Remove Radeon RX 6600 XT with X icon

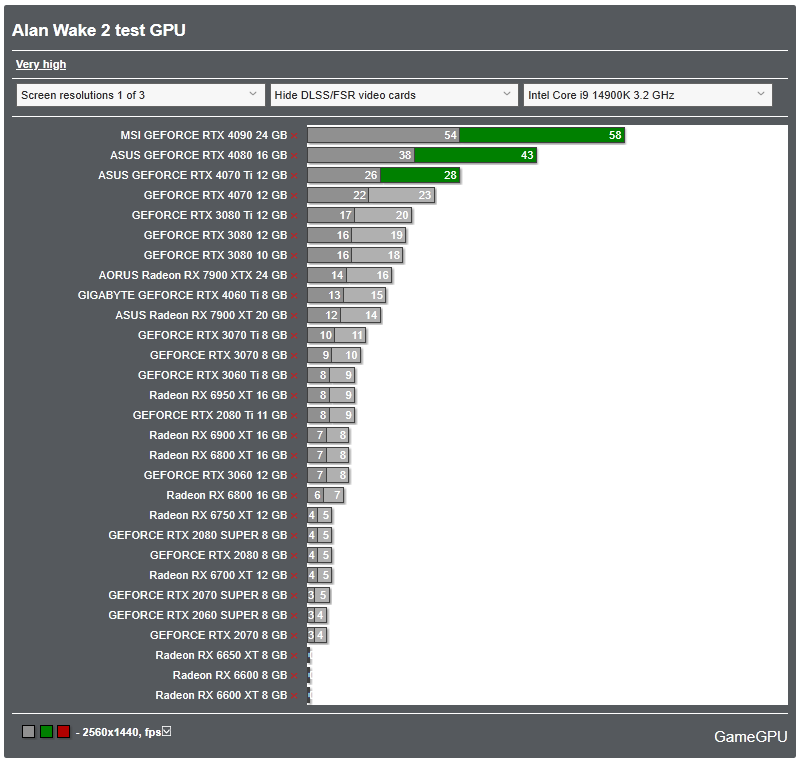click(294, 695)
